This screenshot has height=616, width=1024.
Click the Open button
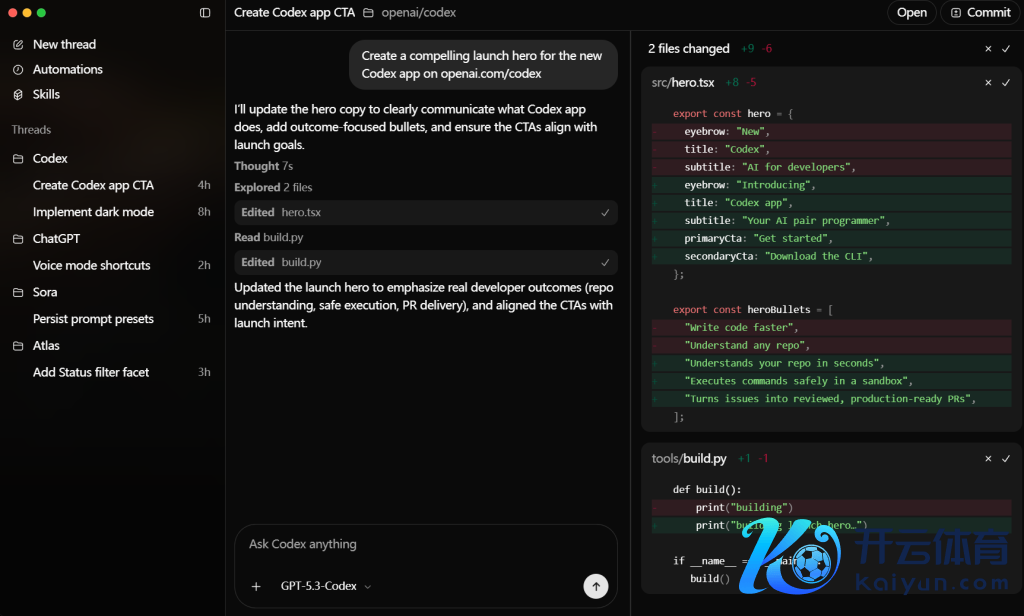(x=911, y=13)
